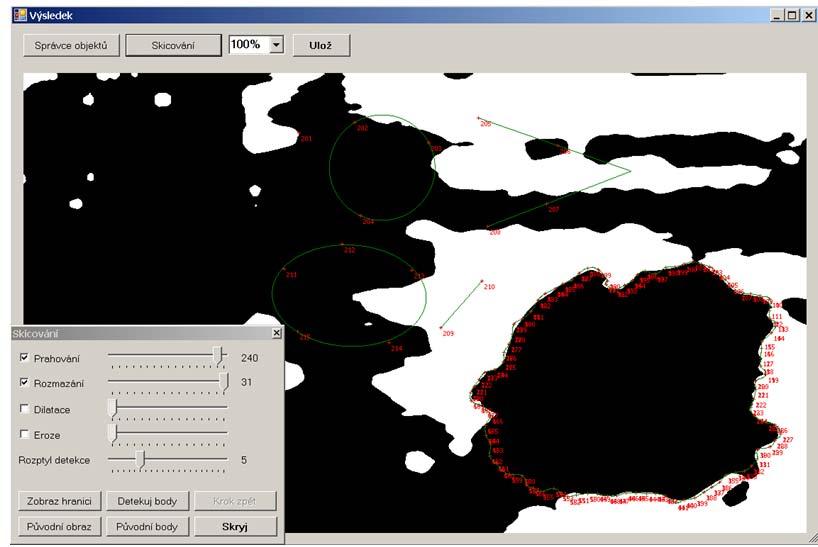Click point marker 209 on the image

pos(448,333)
